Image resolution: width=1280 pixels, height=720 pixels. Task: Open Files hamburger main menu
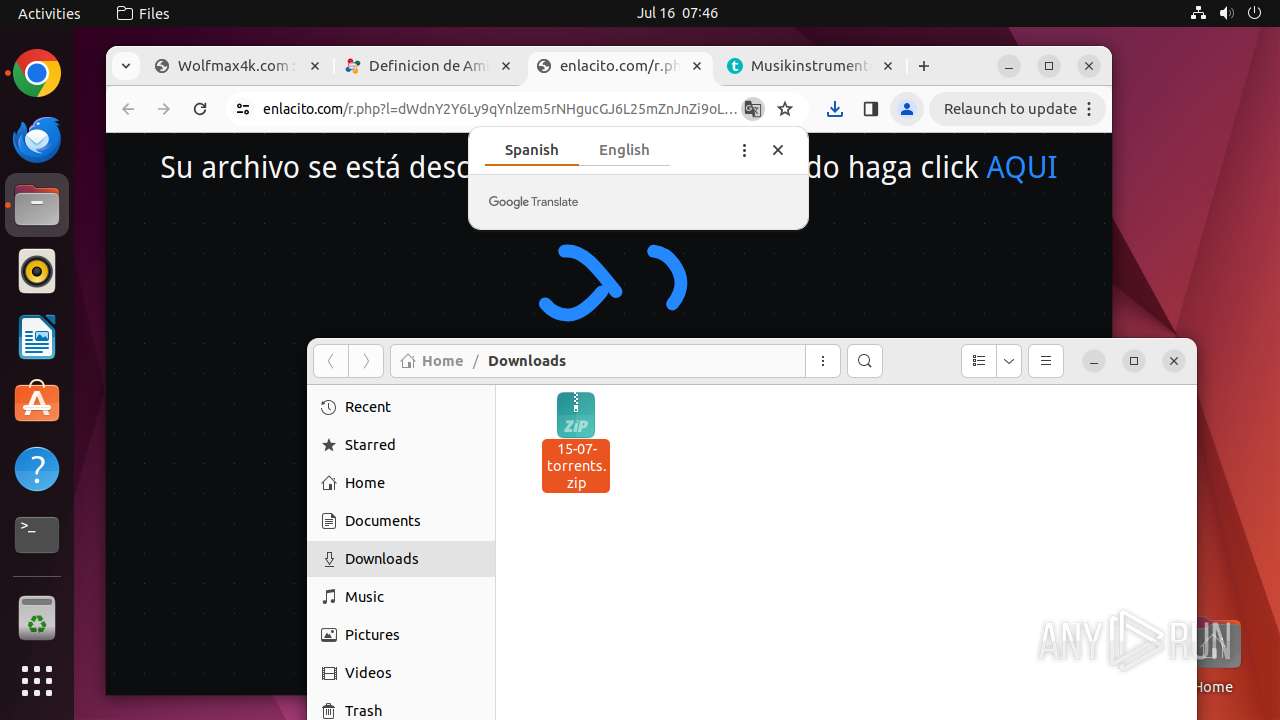pyautogui.click(x=1046, y=361)
